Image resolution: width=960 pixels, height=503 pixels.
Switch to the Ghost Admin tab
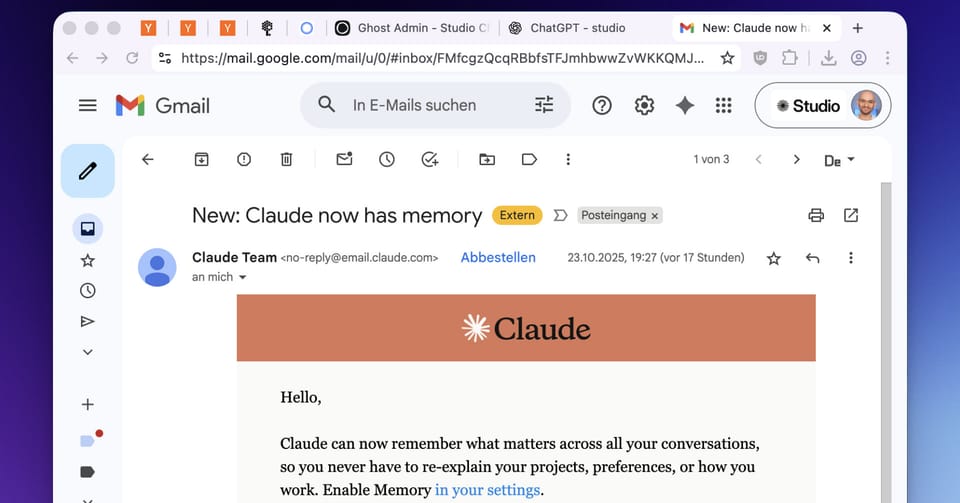tap(410, 28)
